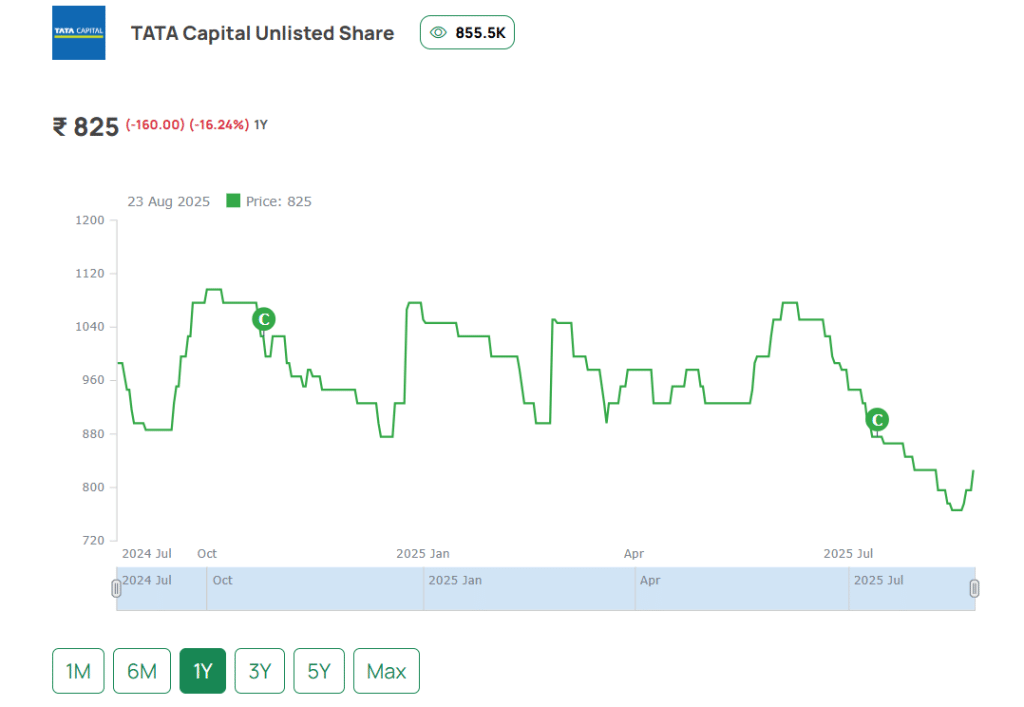Click the 720 y-axis label

tap(93, 540)
